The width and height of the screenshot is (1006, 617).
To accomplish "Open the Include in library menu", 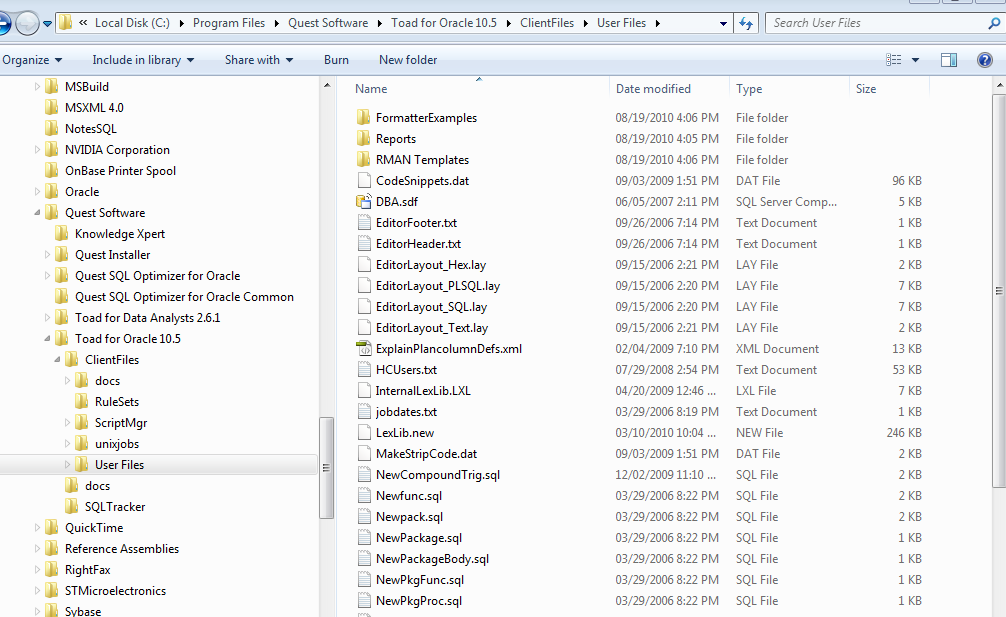I will point(143,60).
